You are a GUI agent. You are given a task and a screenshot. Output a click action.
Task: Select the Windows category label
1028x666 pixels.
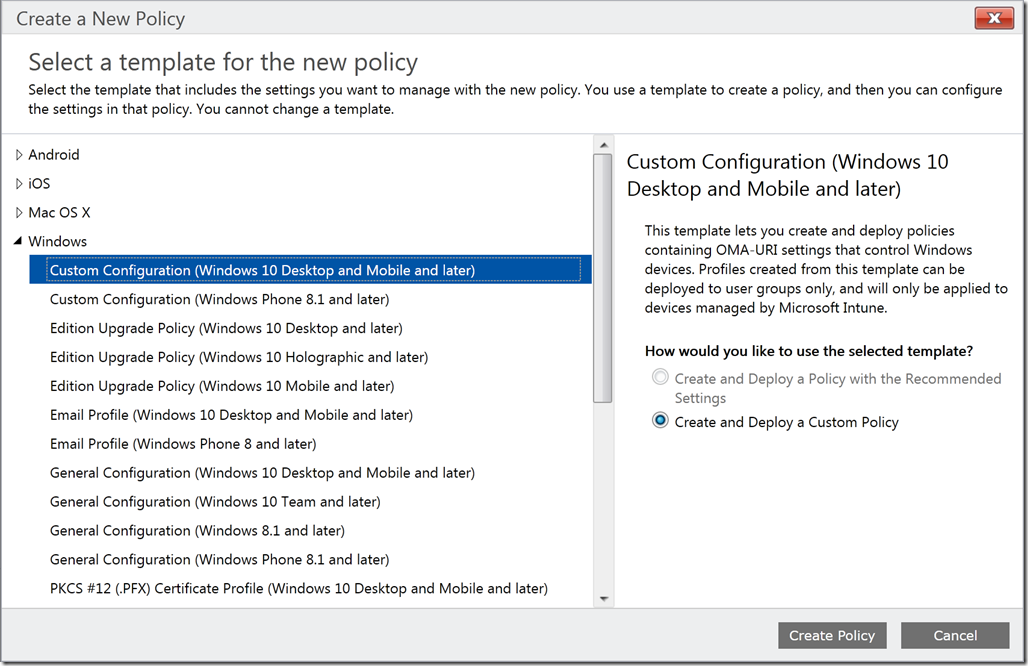(57, 241)
